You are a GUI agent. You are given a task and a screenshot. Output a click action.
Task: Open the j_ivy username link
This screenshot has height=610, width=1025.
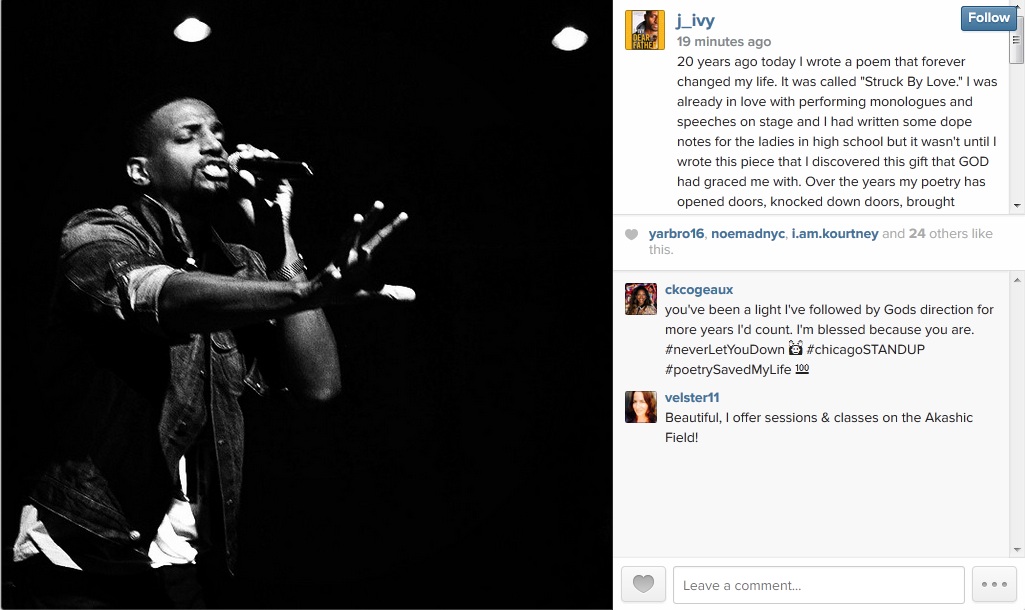coord(696,21)
